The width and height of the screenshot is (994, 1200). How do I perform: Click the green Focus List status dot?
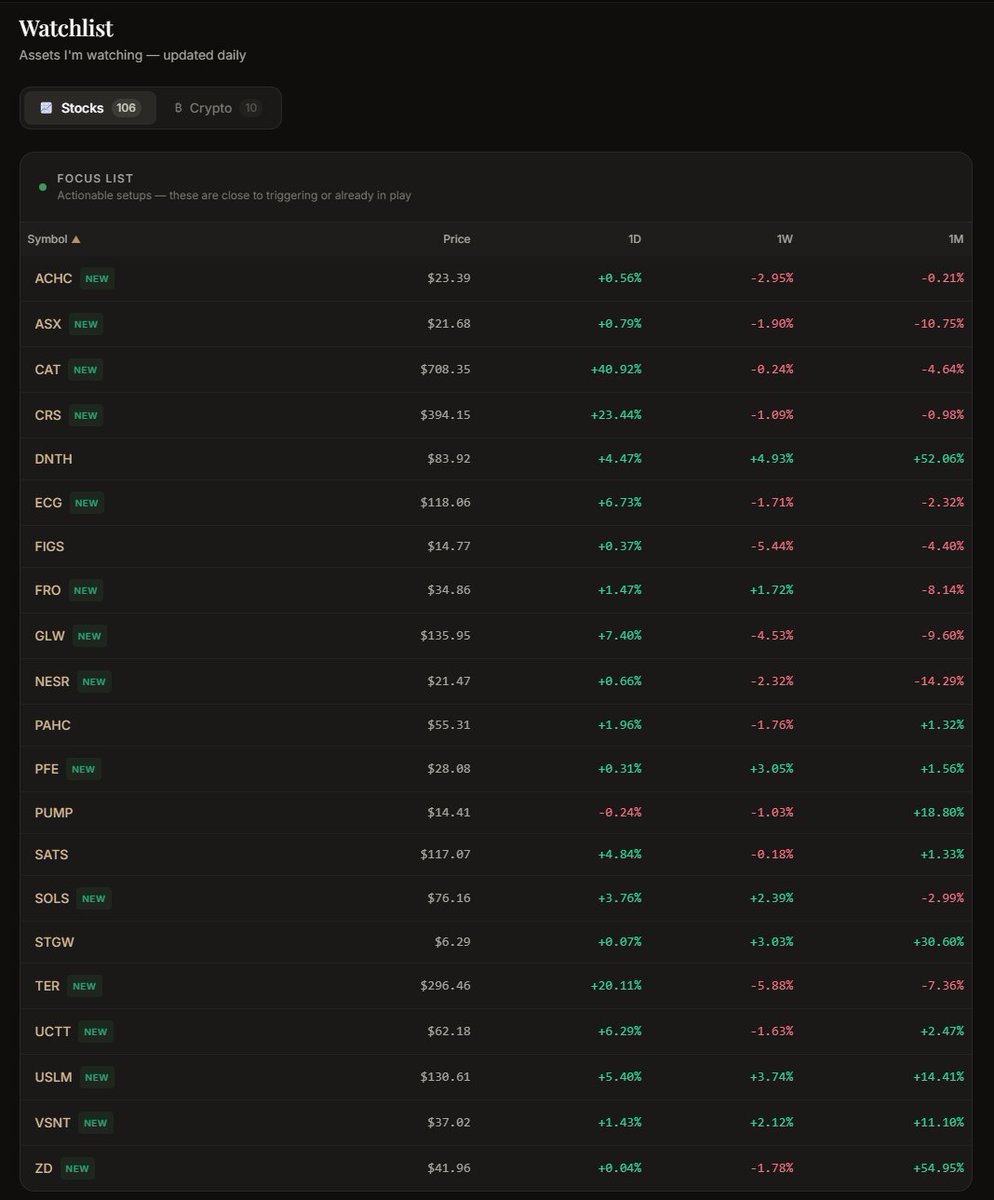tap(42, 187)
